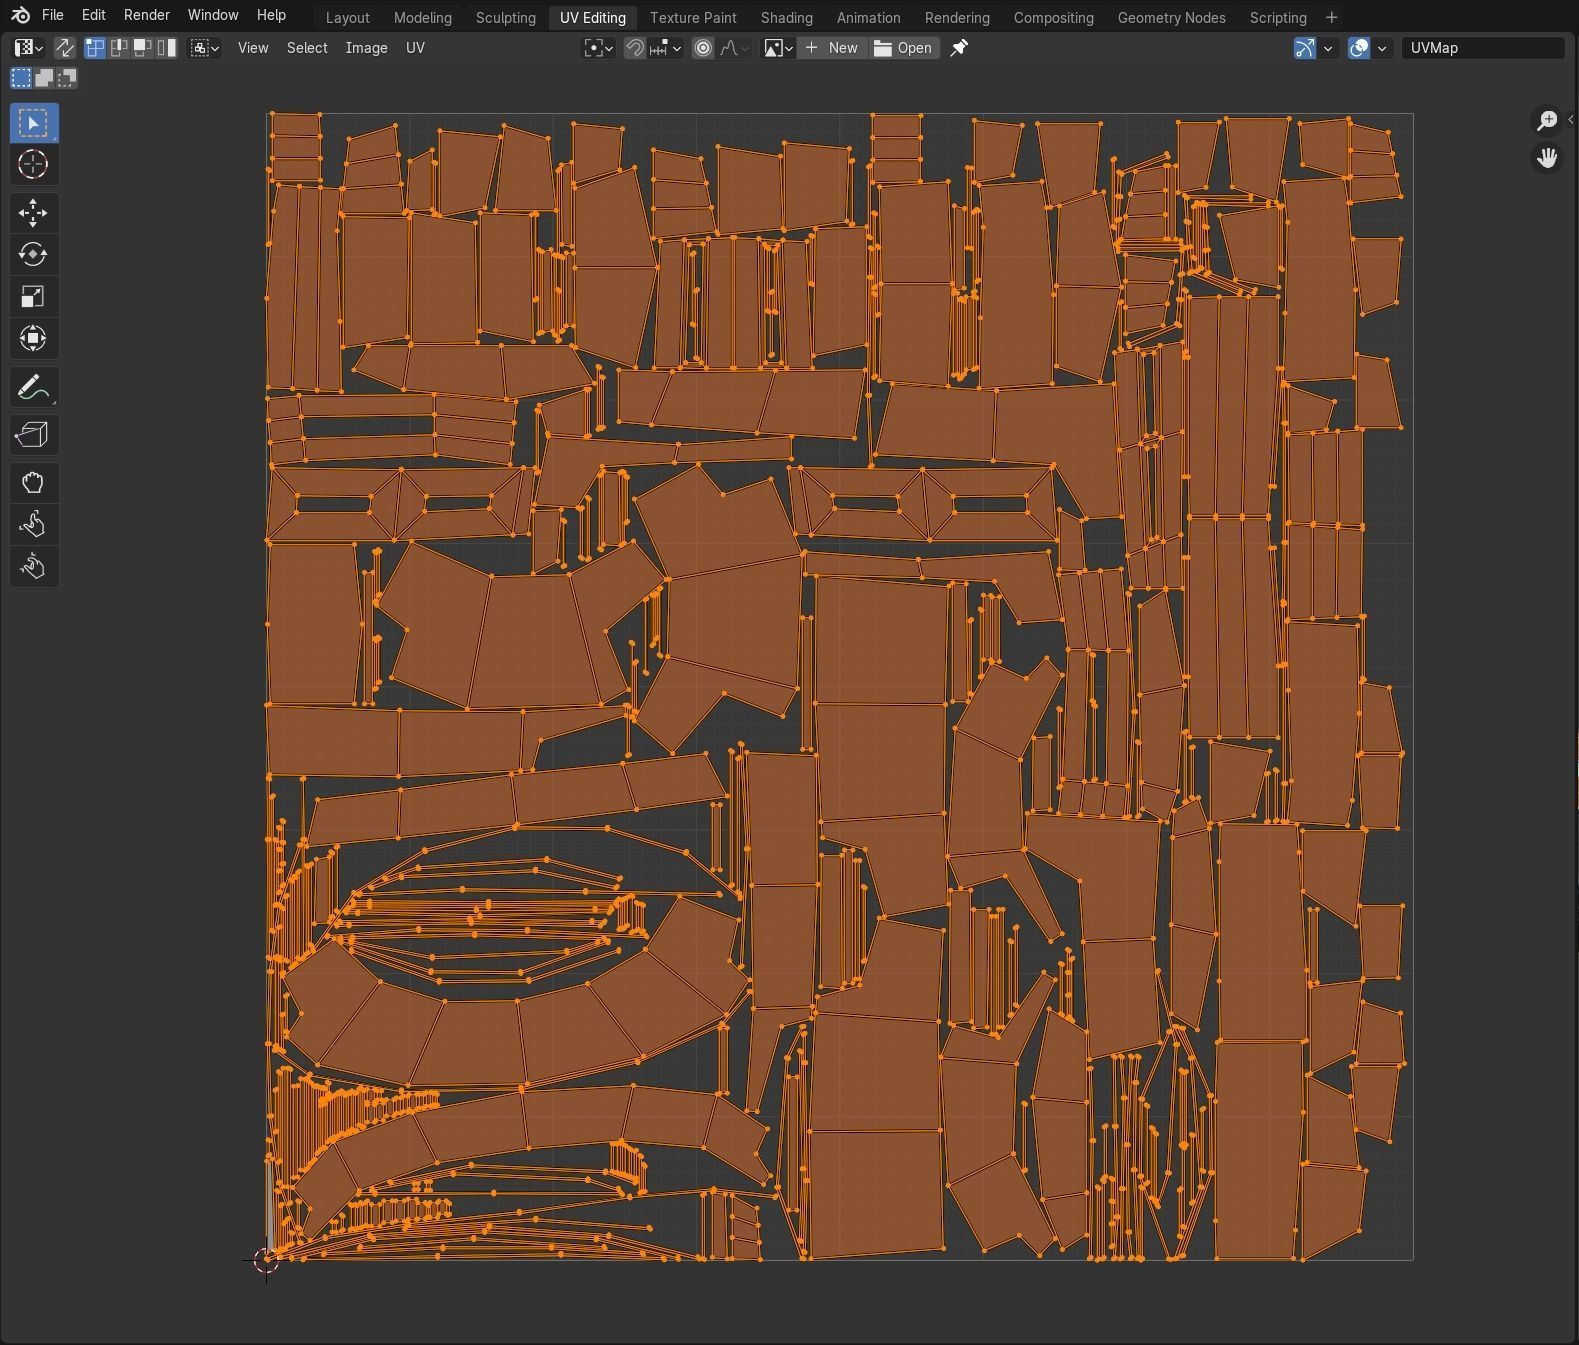The height and width of the screenshot is (1345, 1579).
Task: Set selection mode to extend
Action: click(x=44, y=78)
